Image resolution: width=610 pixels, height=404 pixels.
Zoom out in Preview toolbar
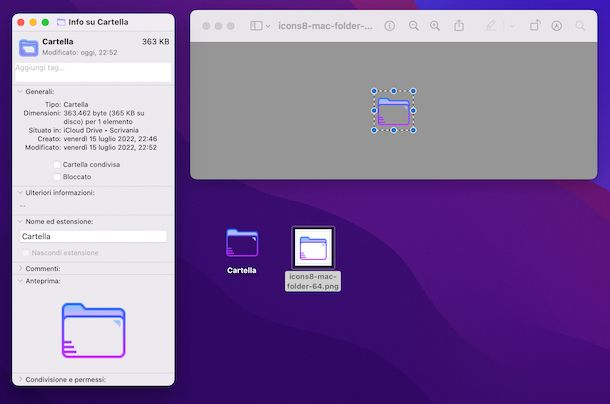(x=414, y=26)
